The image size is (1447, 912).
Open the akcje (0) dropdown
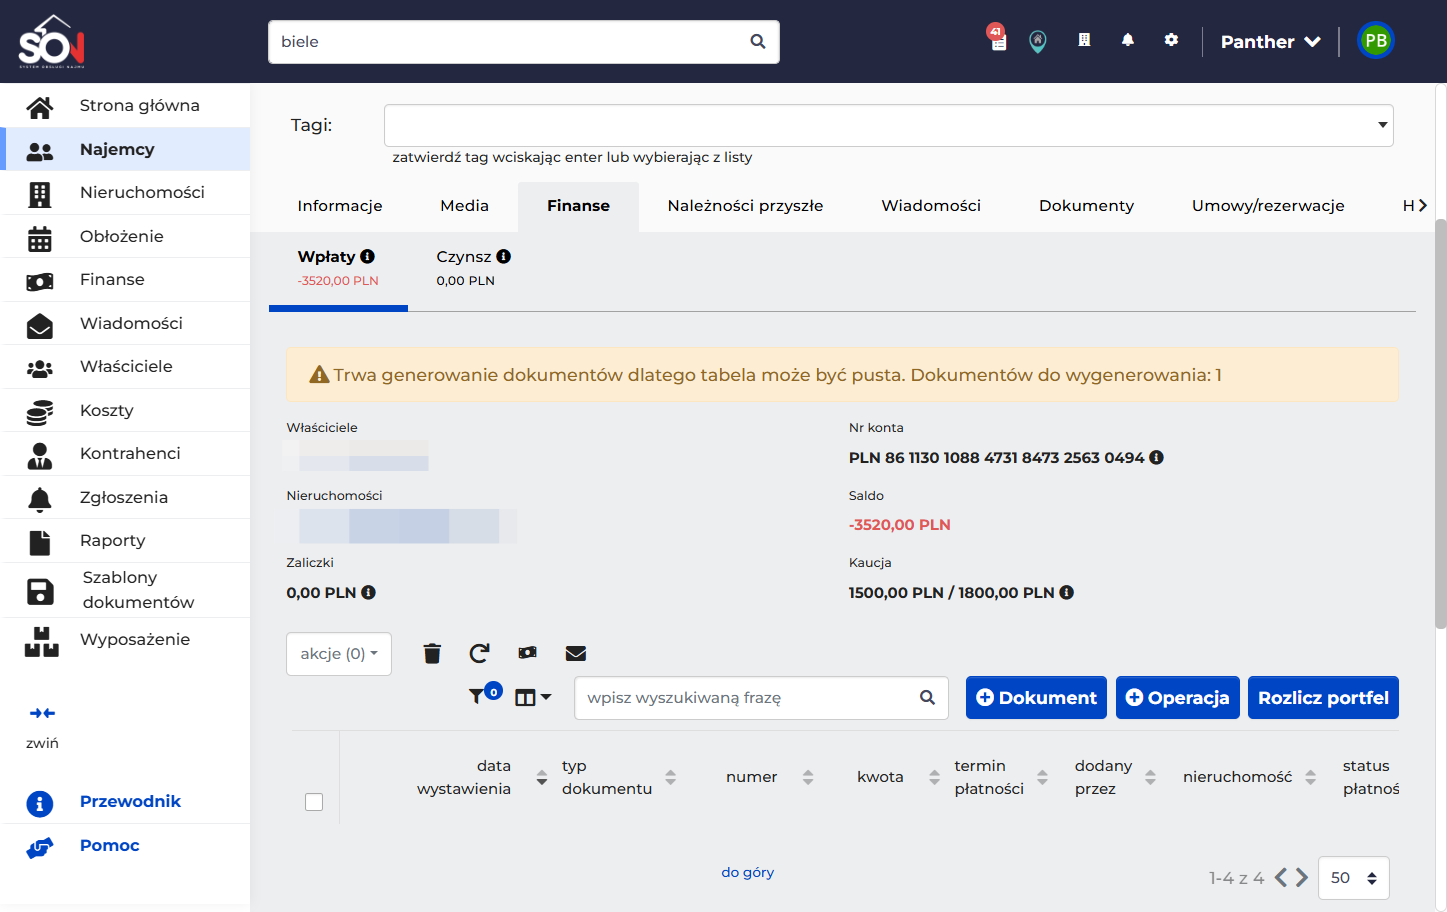pos(339,654)
